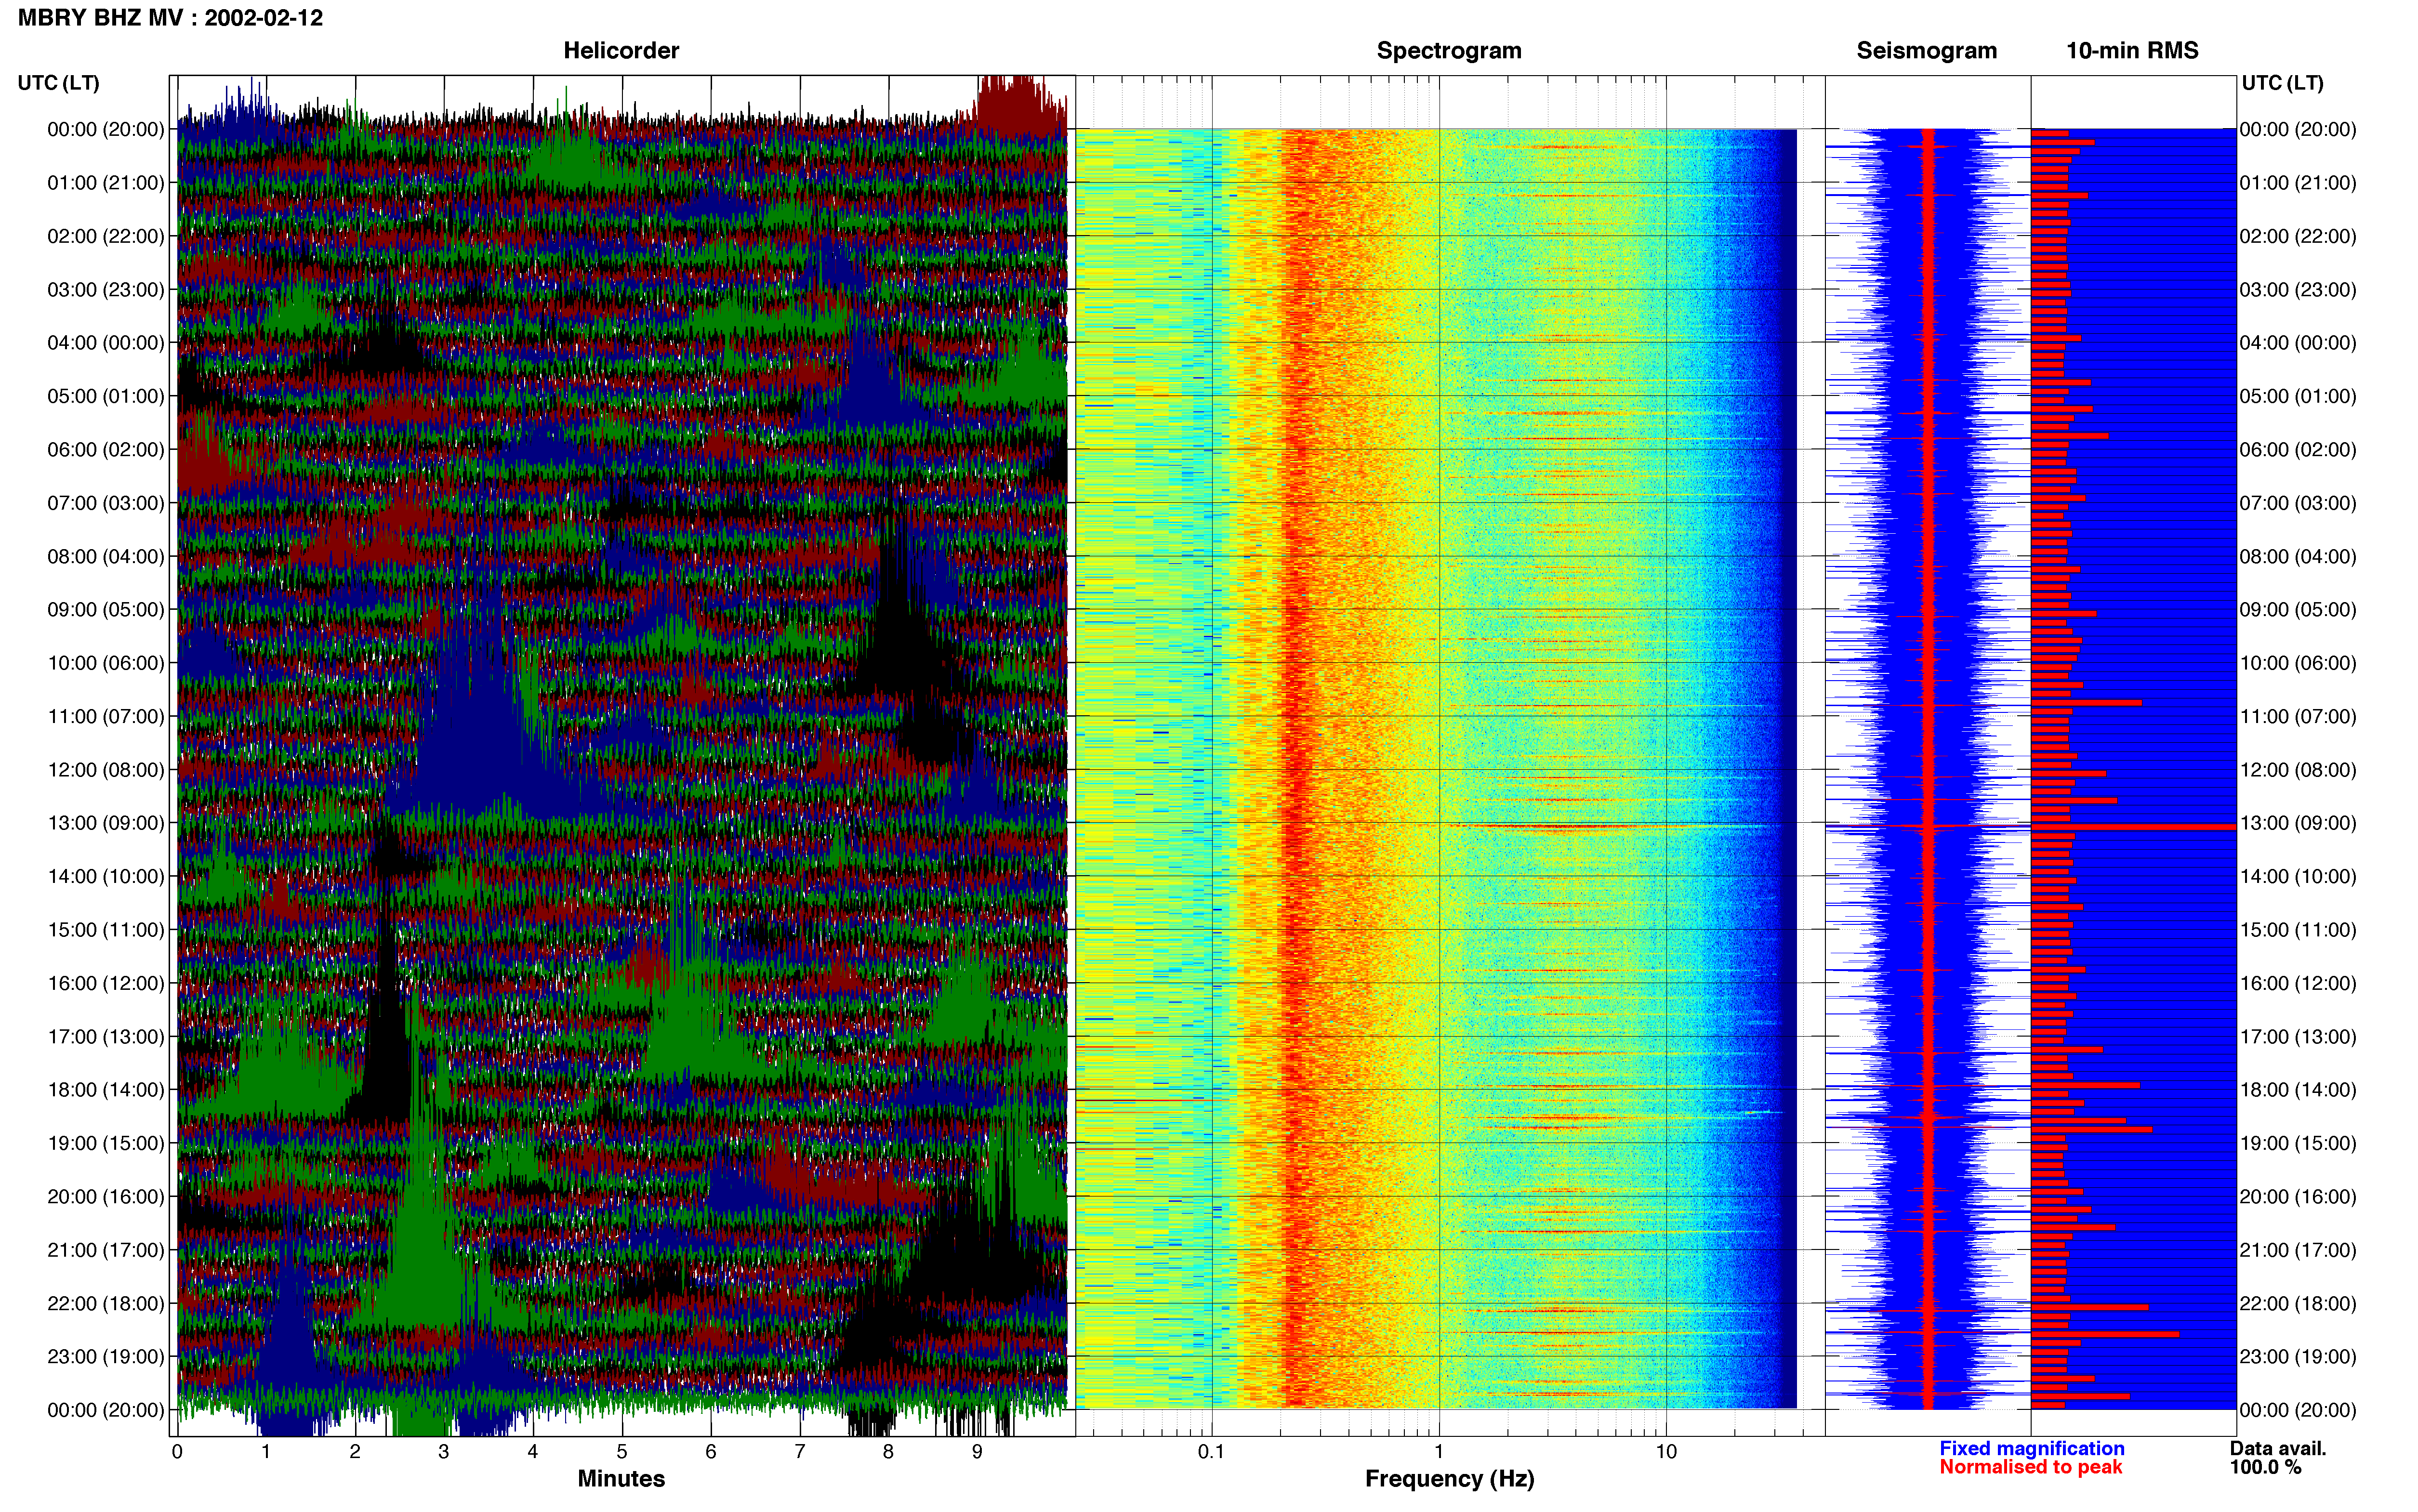This screenshot has height=1512, width=2418.
Task: Click the right 'UTC (LT)' axis label
Action: [2282, 83]
